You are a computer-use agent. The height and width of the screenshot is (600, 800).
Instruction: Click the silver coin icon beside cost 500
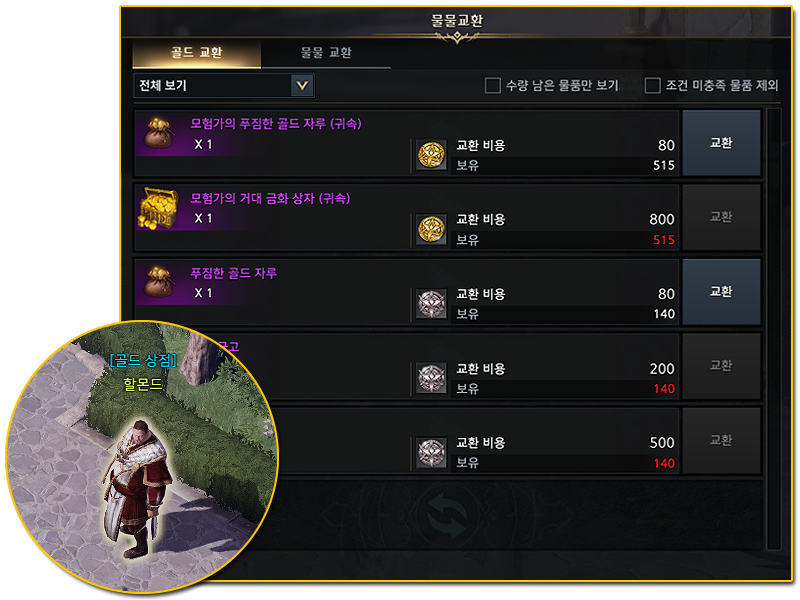click(432, 453)
